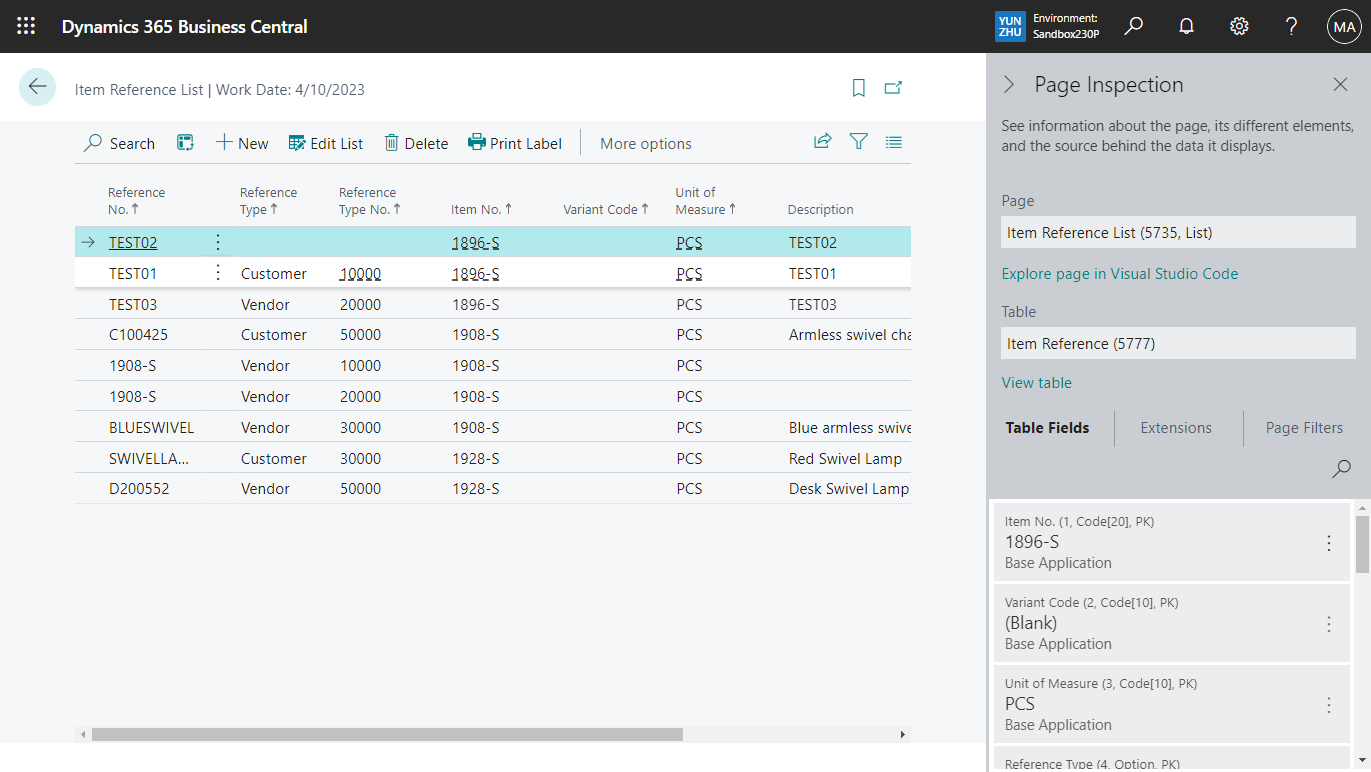Open the More options menu
Viewport: 1371px width, 772px height.
tap(645, 143)
